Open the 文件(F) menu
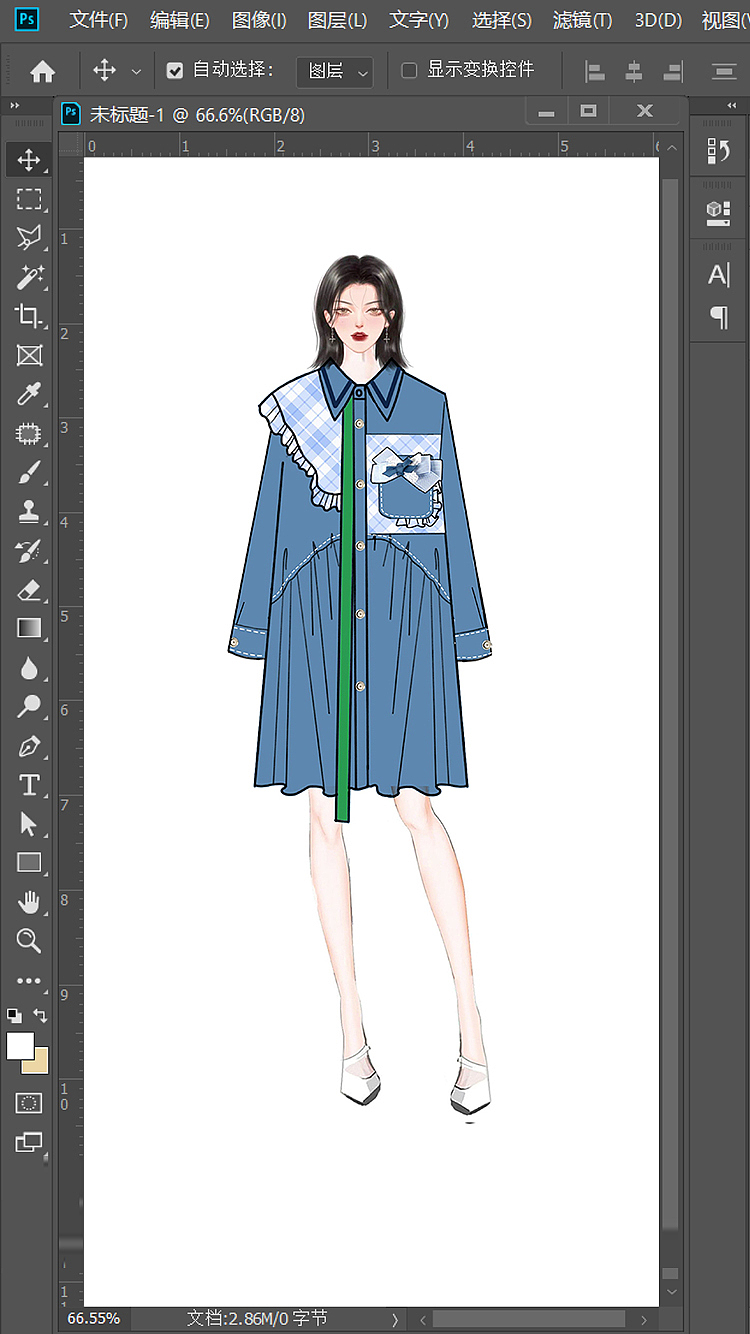Image resolution: width=750 pixels, height=1334 pixels. tap(99, 20)
